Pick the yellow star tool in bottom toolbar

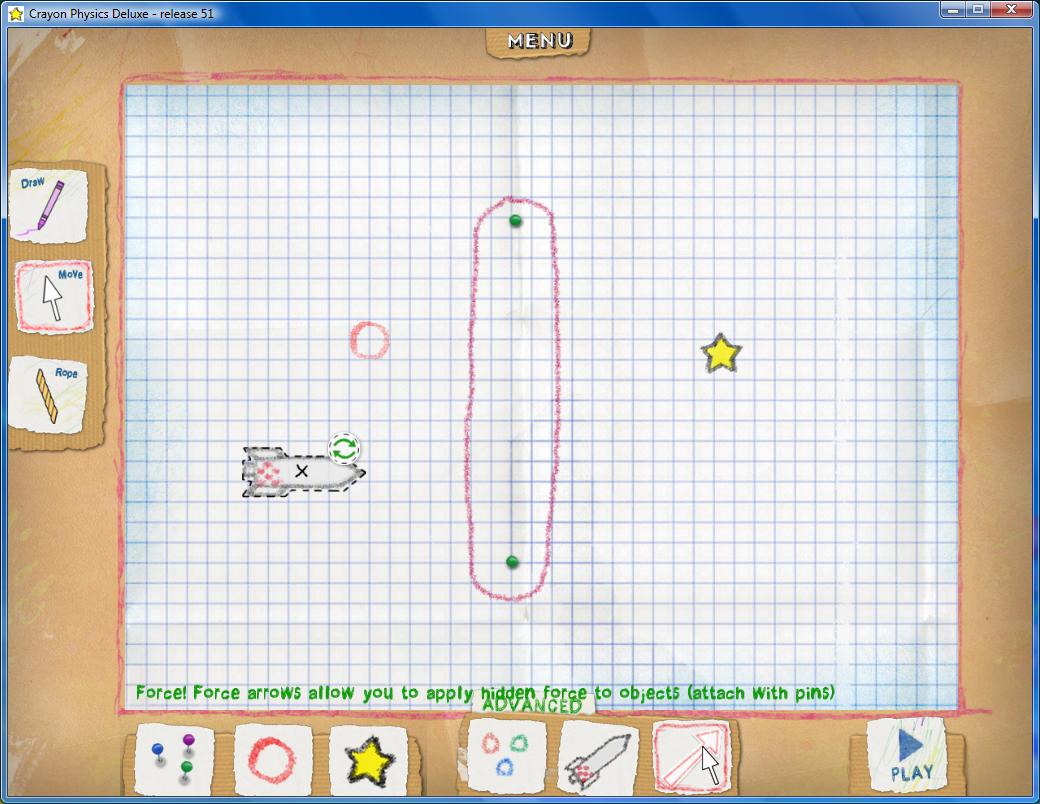[x=369, y=760]
